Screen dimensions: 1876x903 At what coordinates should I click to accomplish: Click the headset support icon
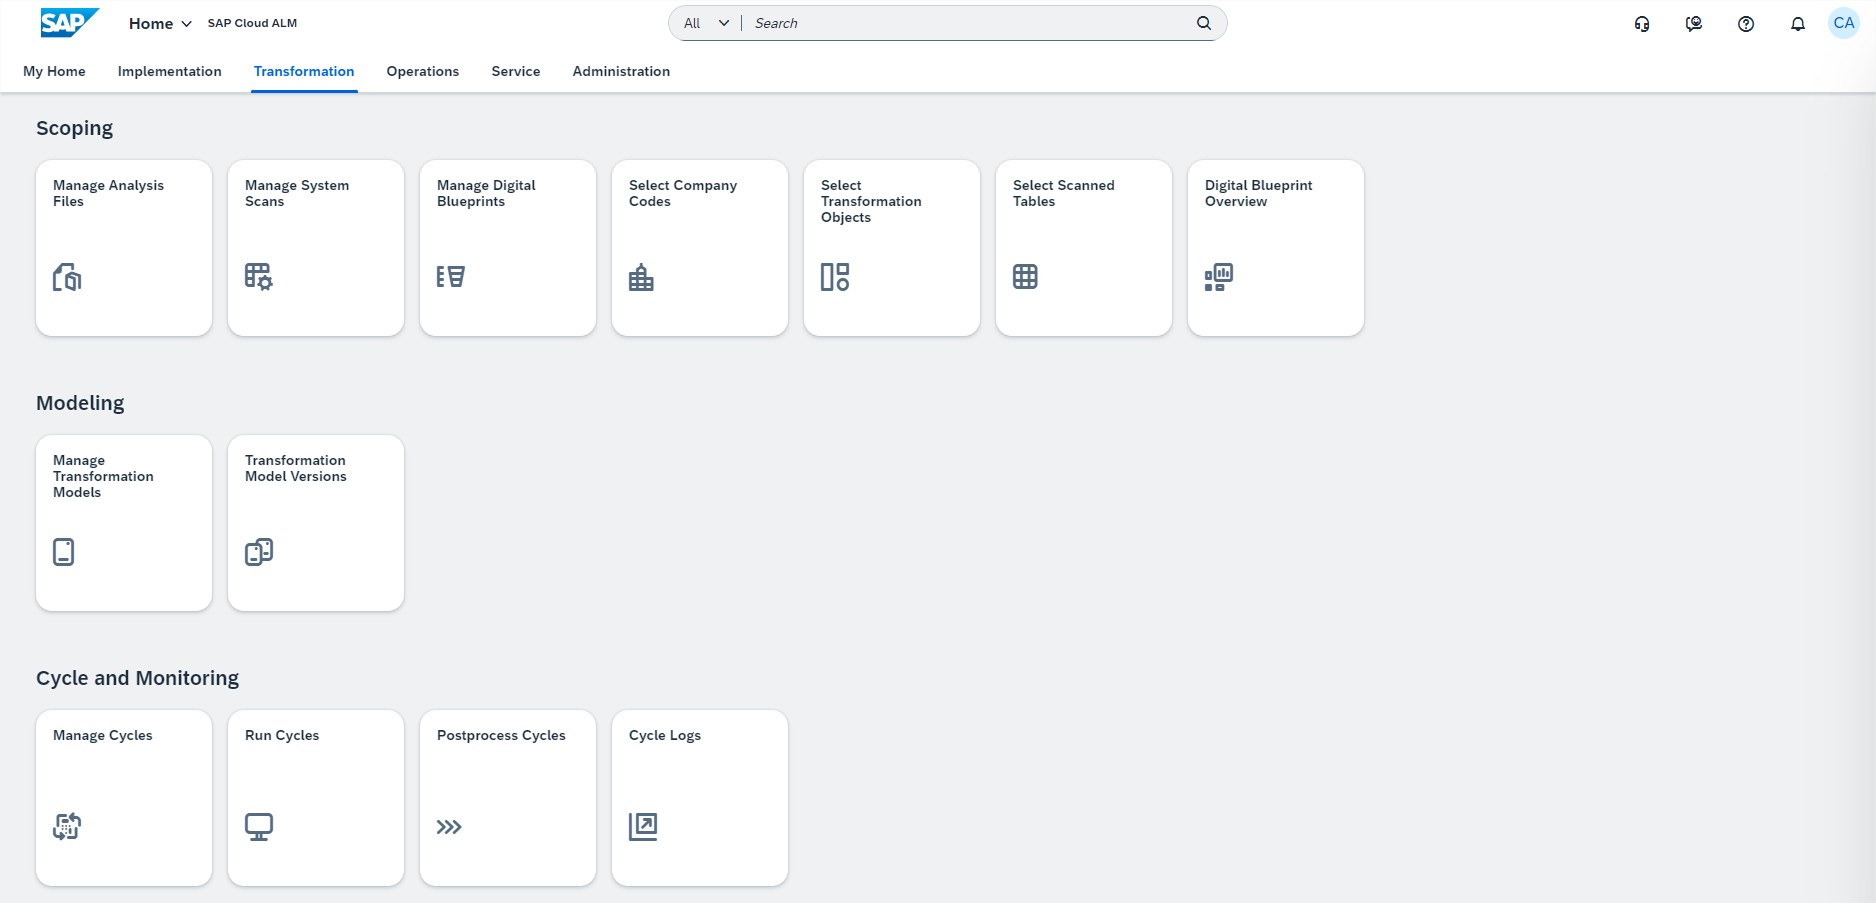pyautogui.click(x=1641, y=24)
